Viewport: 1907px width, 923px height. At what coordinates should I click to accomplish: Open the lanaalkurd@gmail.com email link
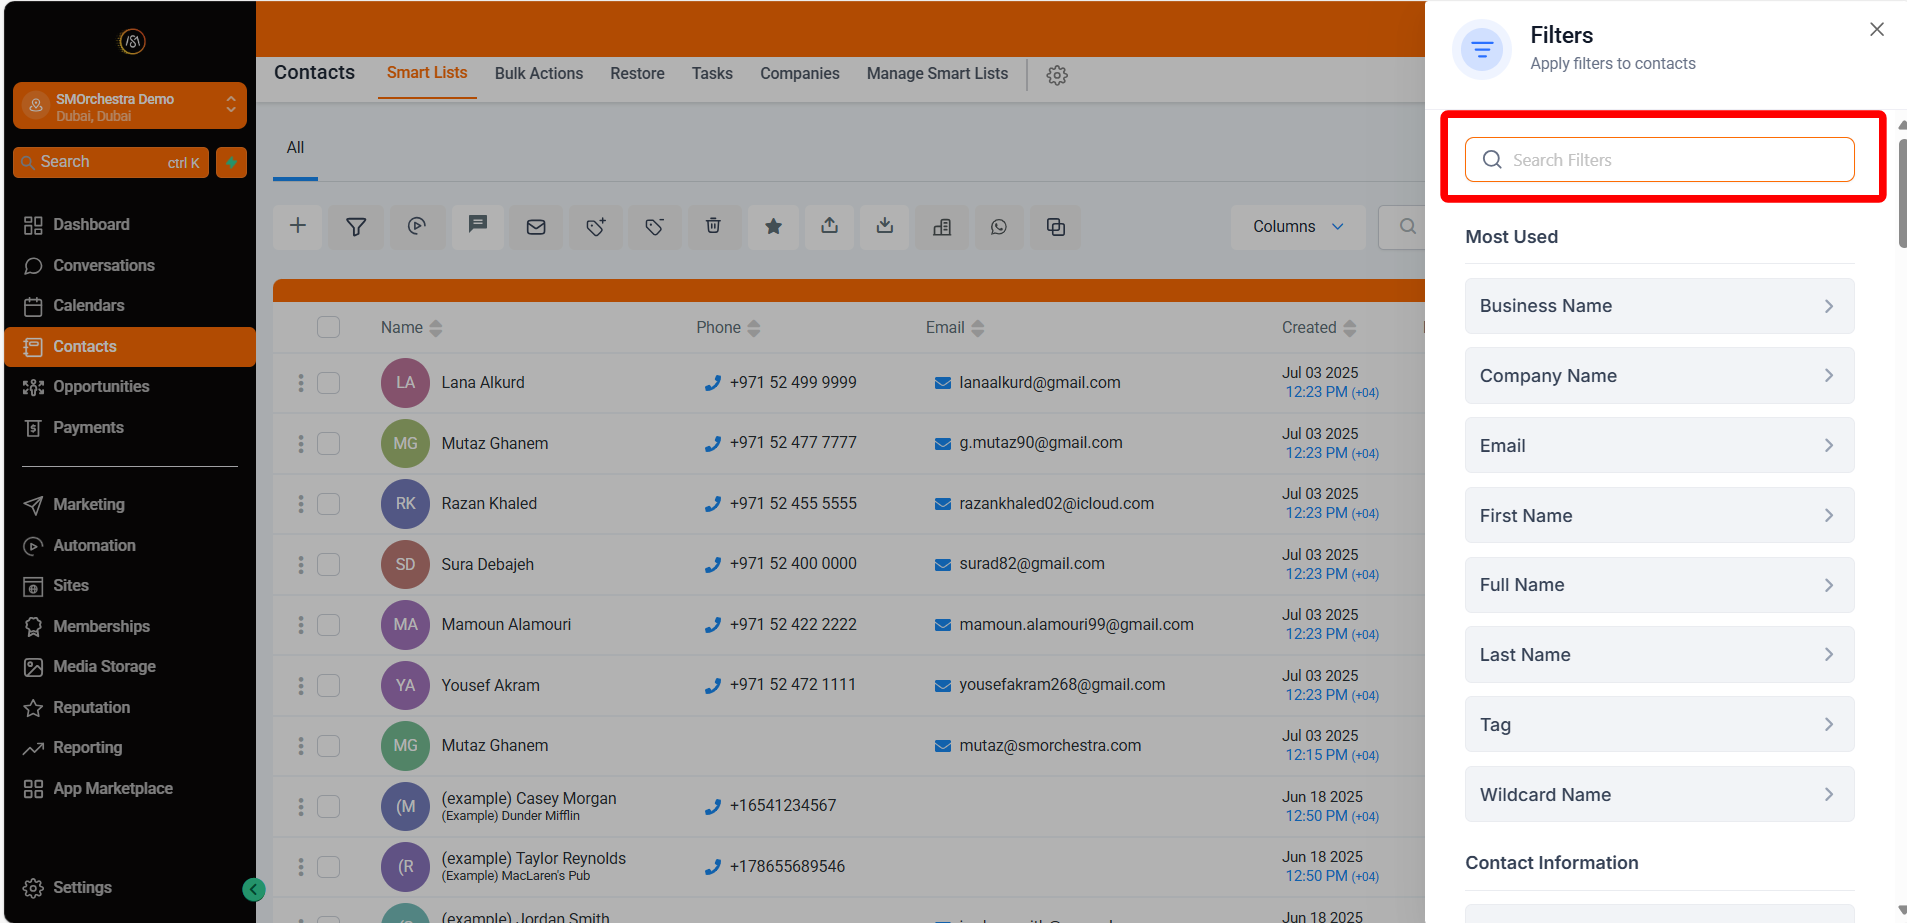(x=1039, y=383)
